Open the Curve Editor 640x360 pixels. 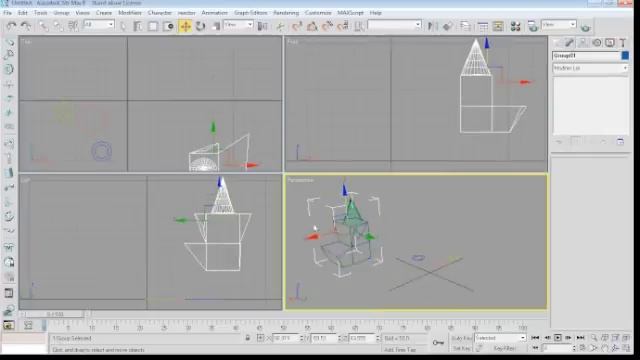click(483, 27)
